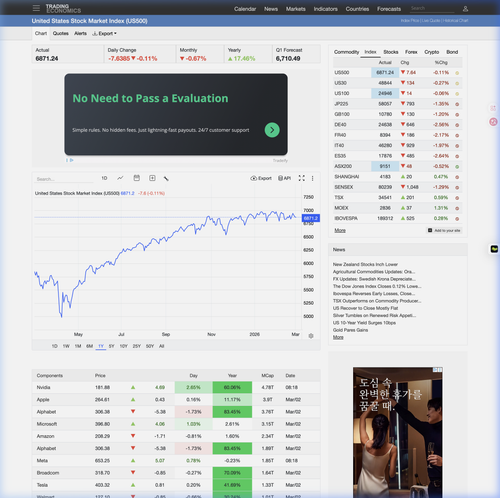Click the black and yellow floating widget icon
Image resolution: width=500 pixels, height=498 pixels.
pos(494,249)
